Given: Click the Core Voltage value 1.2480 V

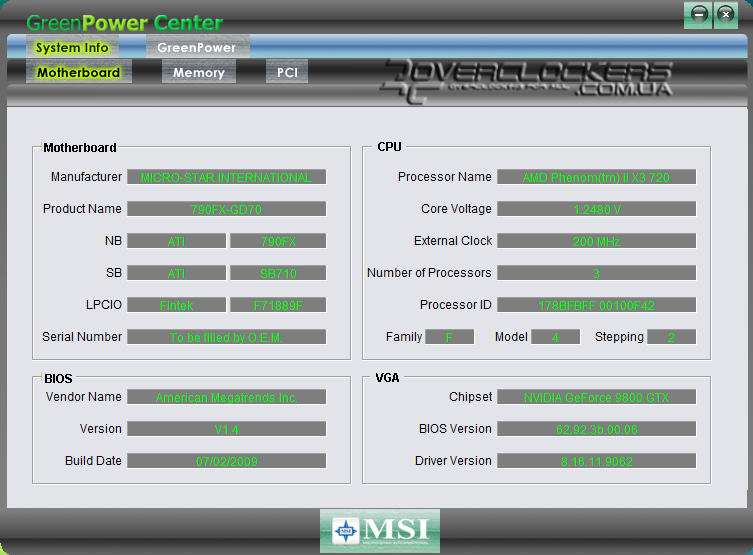Looking at the screenshot, I should click(596, 209).
